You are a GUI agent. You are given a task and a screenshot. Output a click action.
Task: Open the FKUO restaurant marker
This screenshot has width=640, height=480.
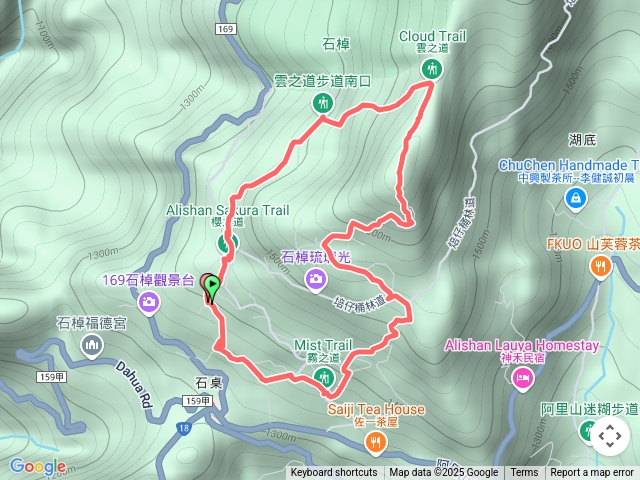(600, 267)
